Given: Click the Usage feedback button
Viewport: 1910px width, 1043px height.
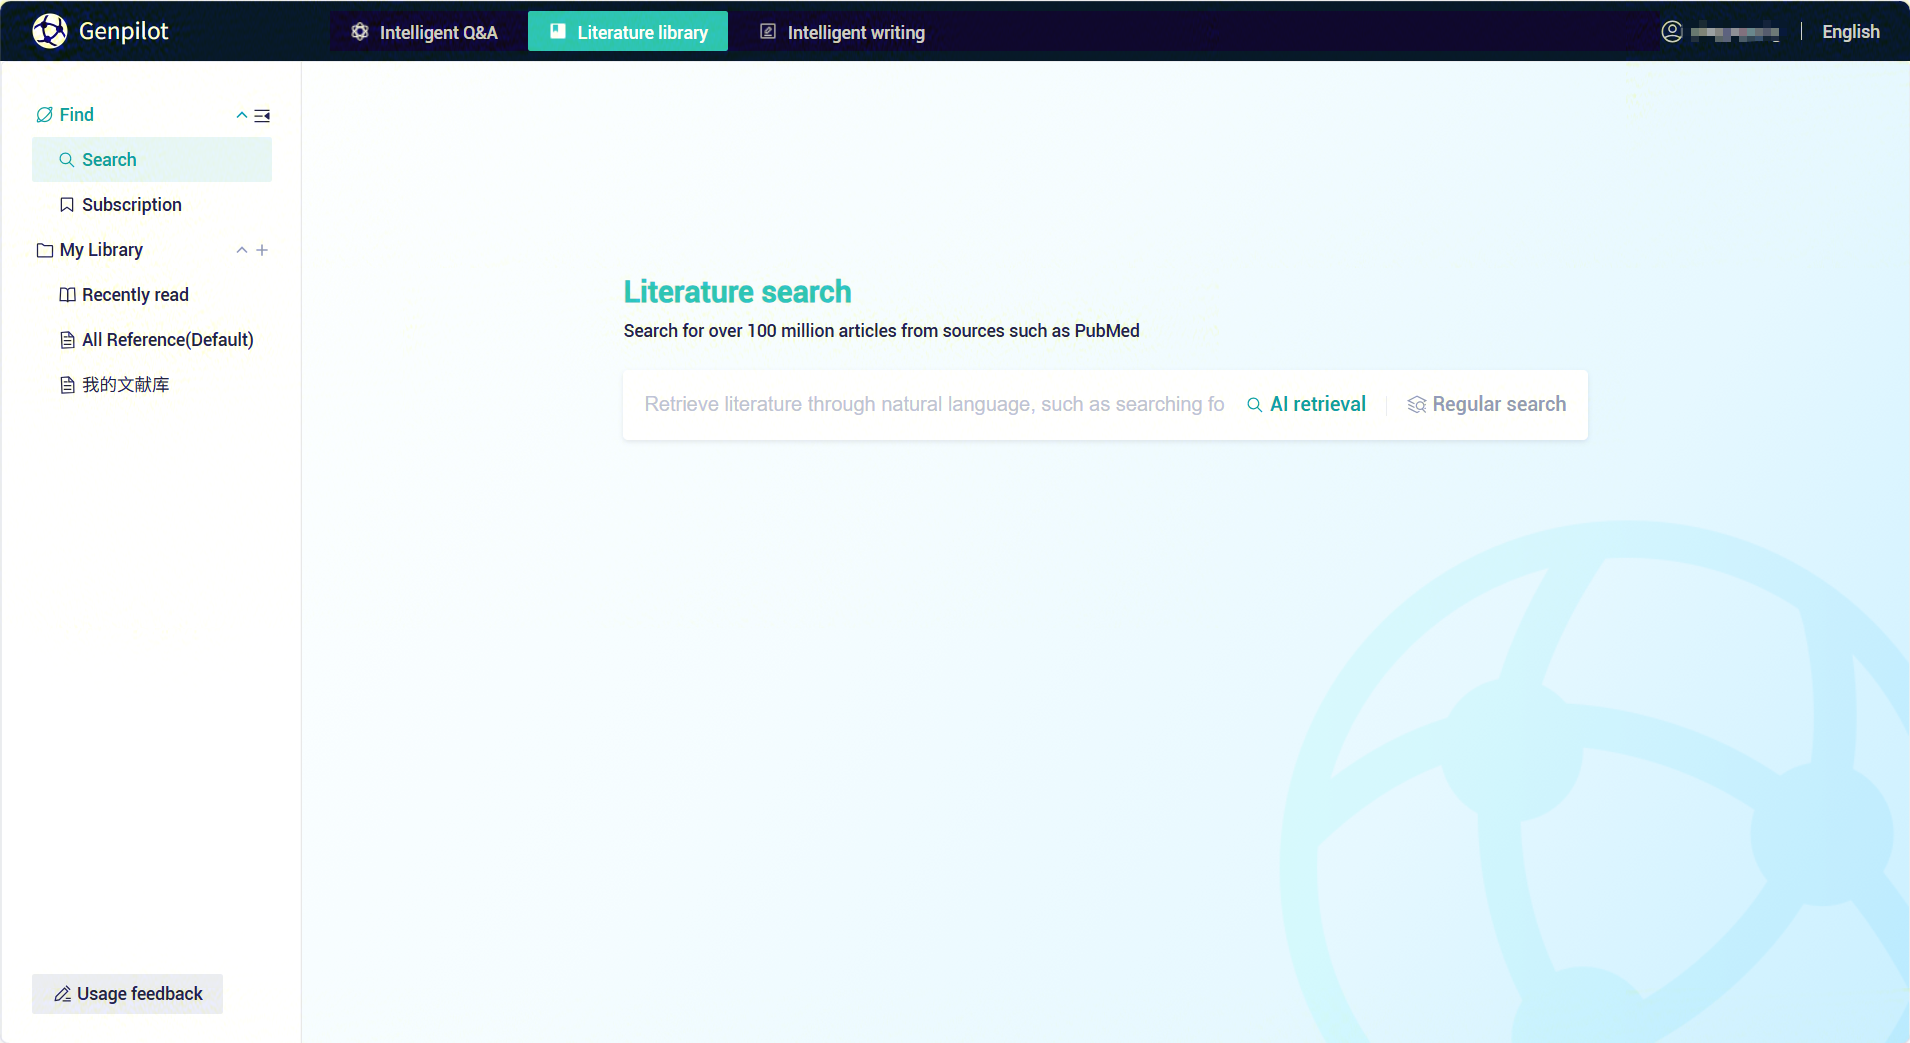Looking at the screenshot, I should [128, 994].
